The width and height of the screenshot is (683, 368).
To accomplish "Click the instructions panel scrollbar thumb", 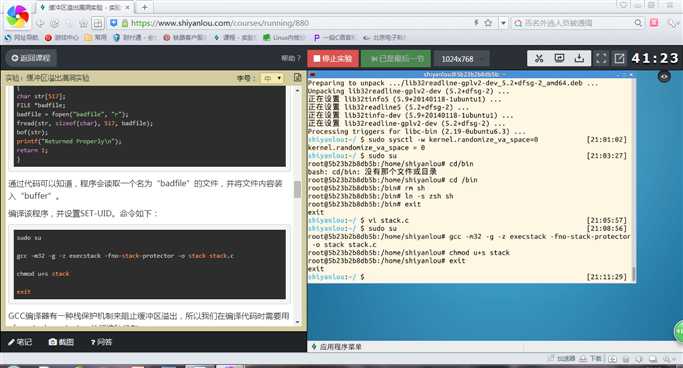I will coord(298,189).
